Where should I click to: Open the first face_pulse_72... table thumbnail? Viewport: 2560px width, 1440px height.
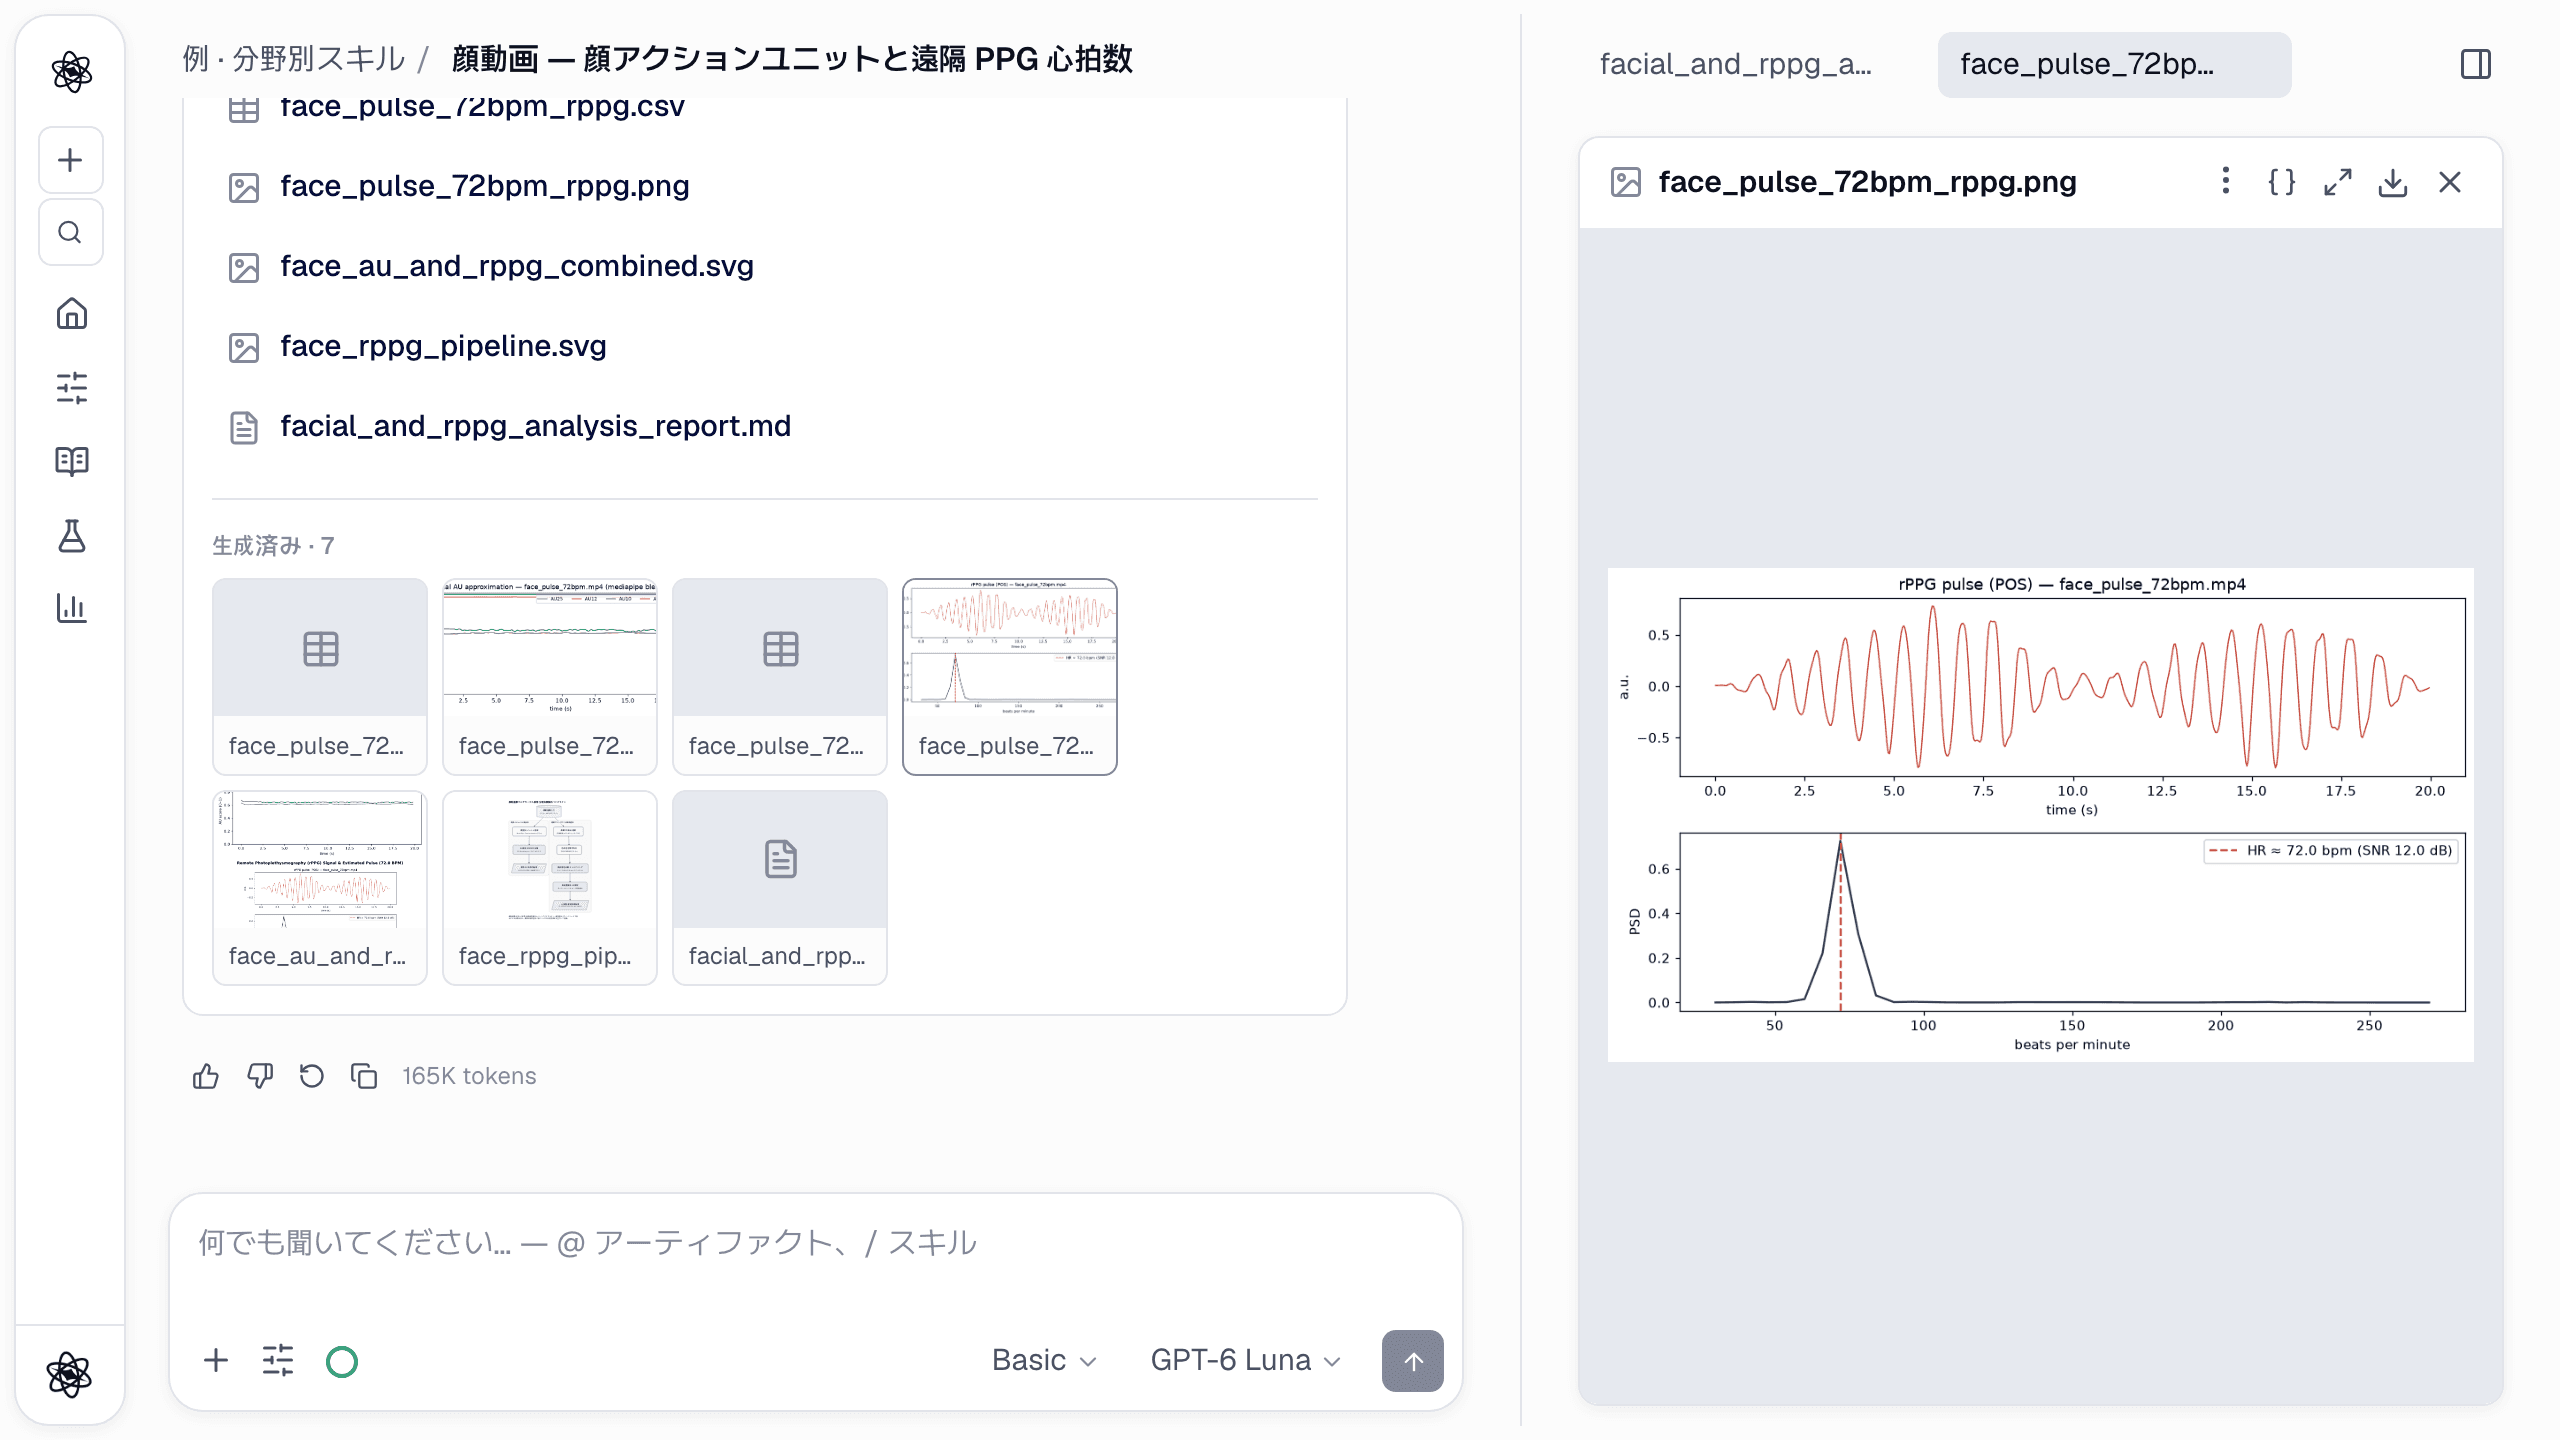click(320, 676)
